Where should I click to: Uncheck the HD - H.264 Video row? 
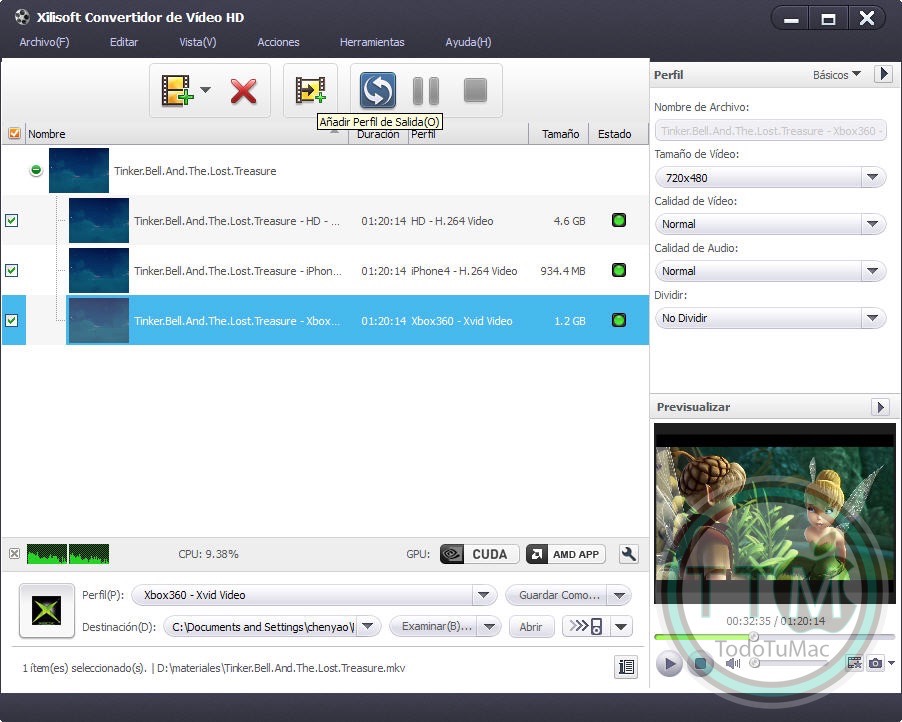12,220
